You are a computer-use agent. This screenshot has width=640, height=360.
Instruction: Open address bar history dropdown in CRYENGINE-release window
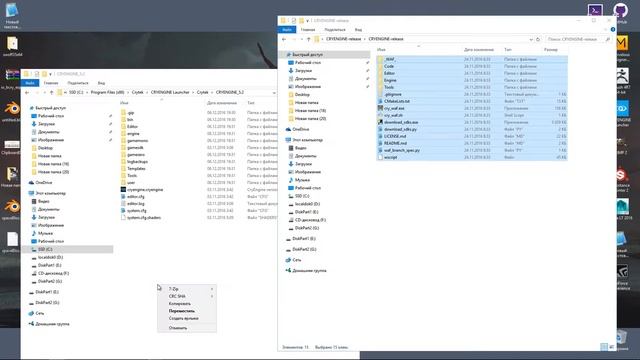click(x=531, y=39)
